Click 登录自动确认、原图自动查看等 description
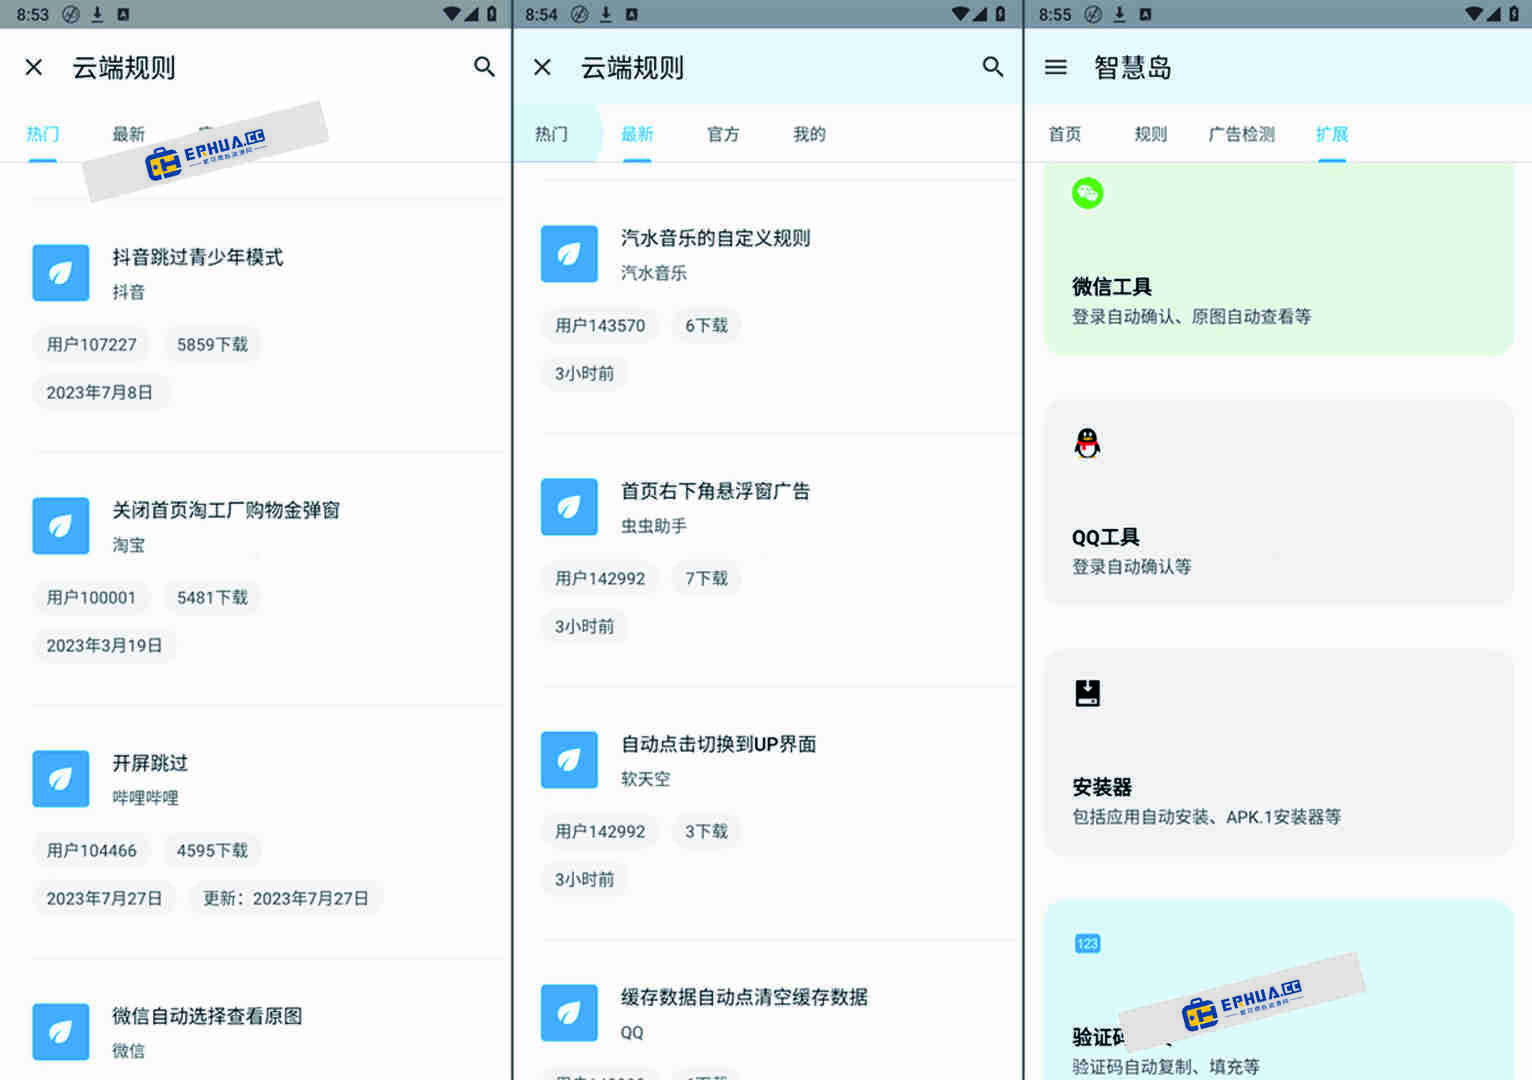 [1191, 317]
